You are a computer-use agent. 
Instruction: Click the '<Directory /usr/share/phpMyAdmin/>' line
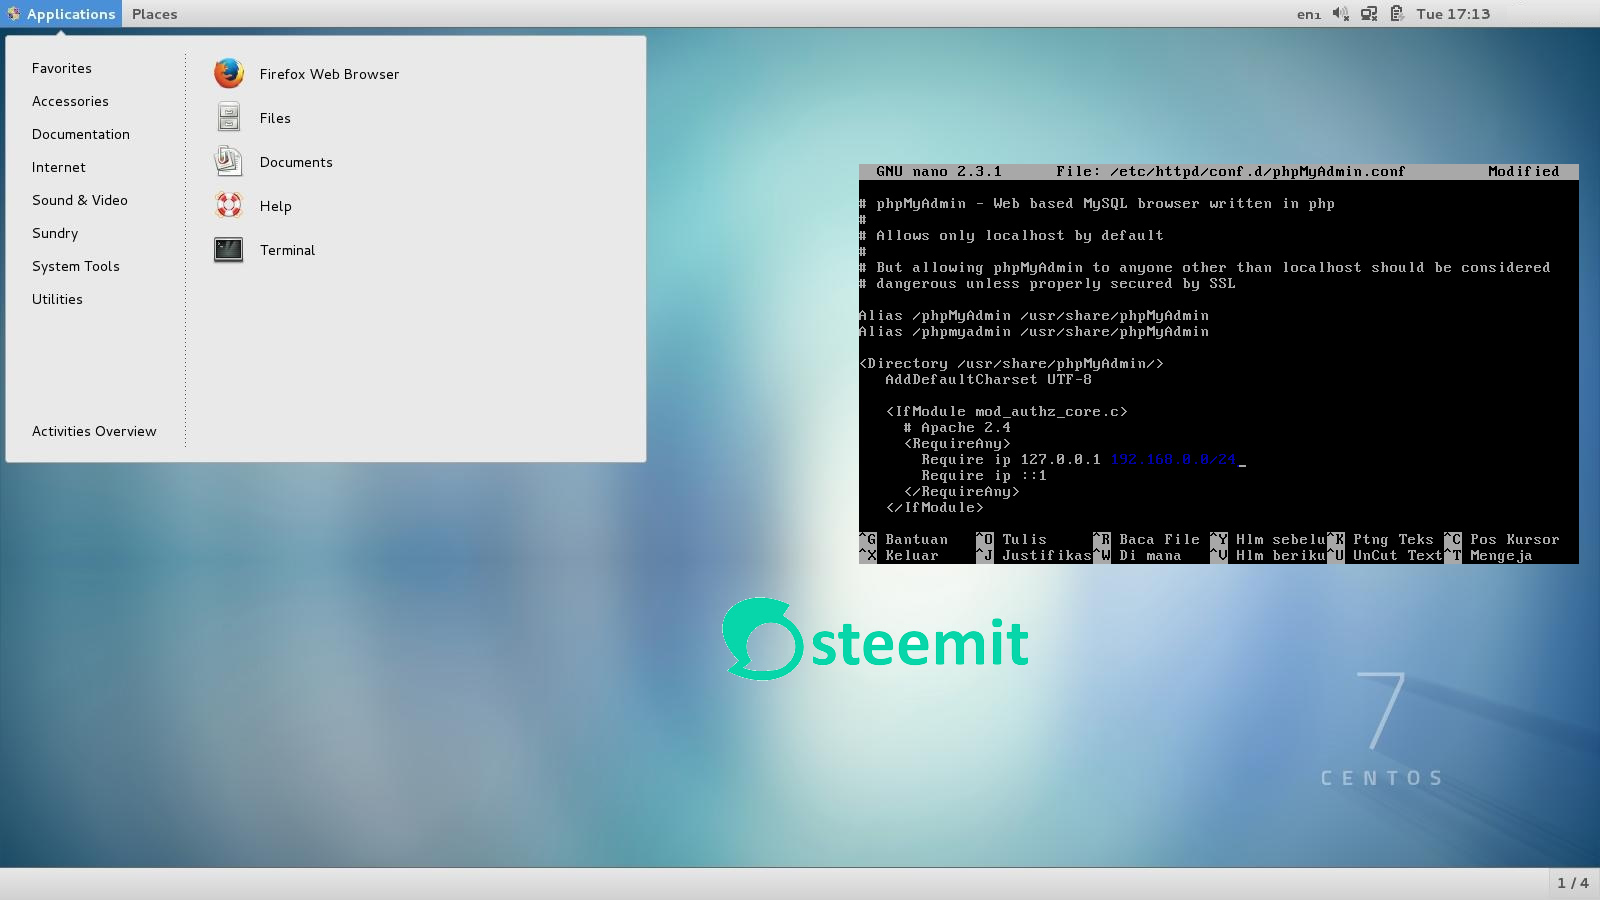pos(1011,364)
